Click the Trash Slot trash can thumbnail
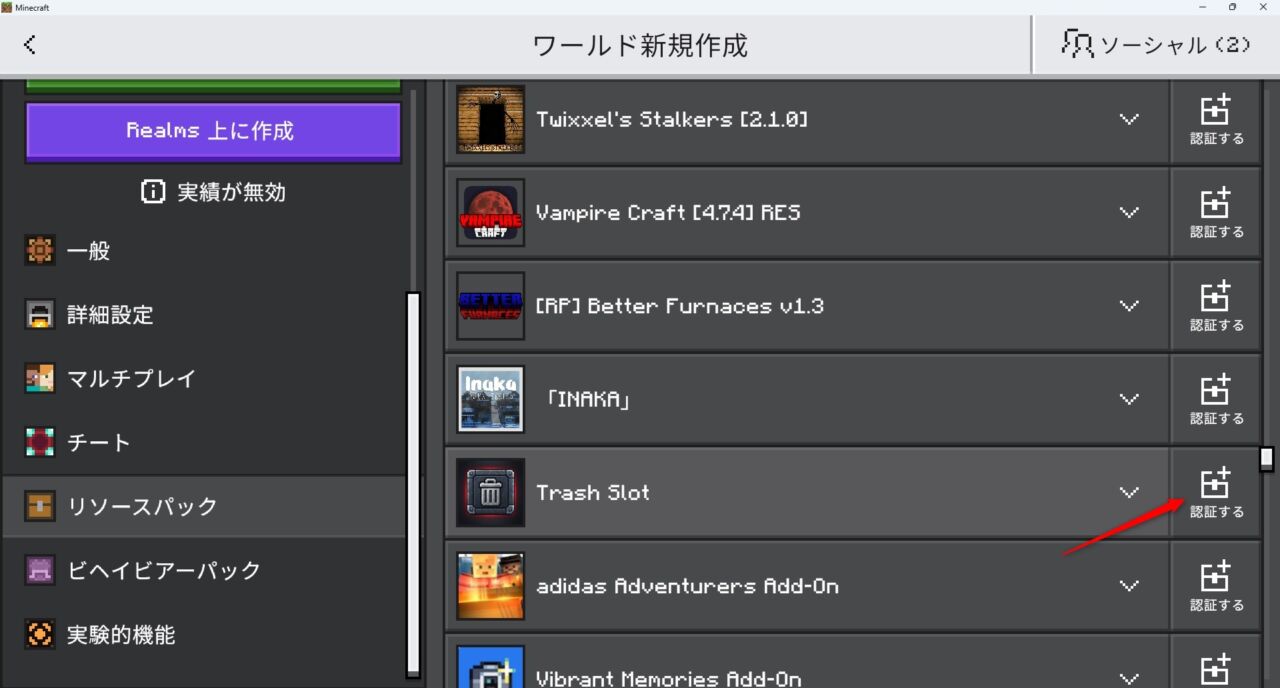Viewport: 1280px width, 688px height. pyautogui.click(x=490, y=492)
